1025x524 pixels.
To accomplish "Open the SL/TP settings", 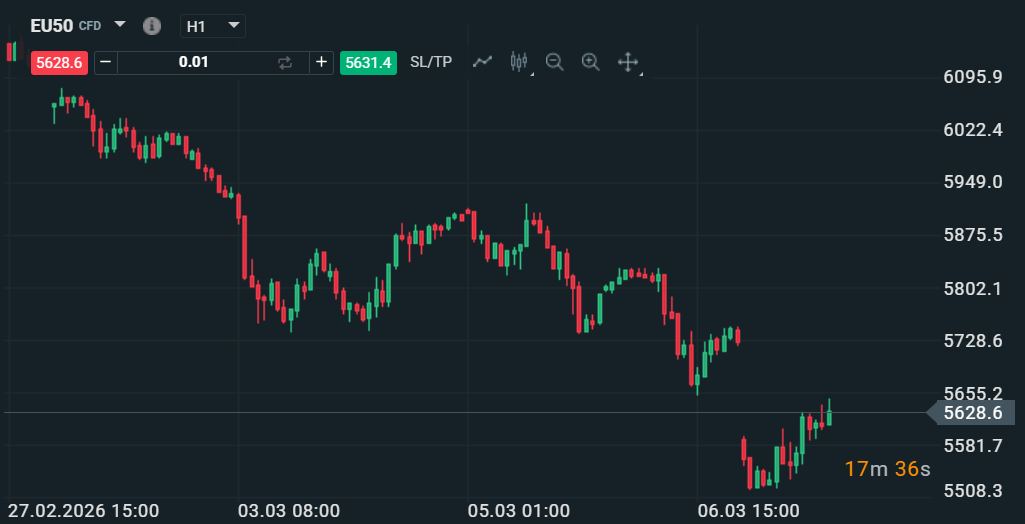I will [431, 62].
